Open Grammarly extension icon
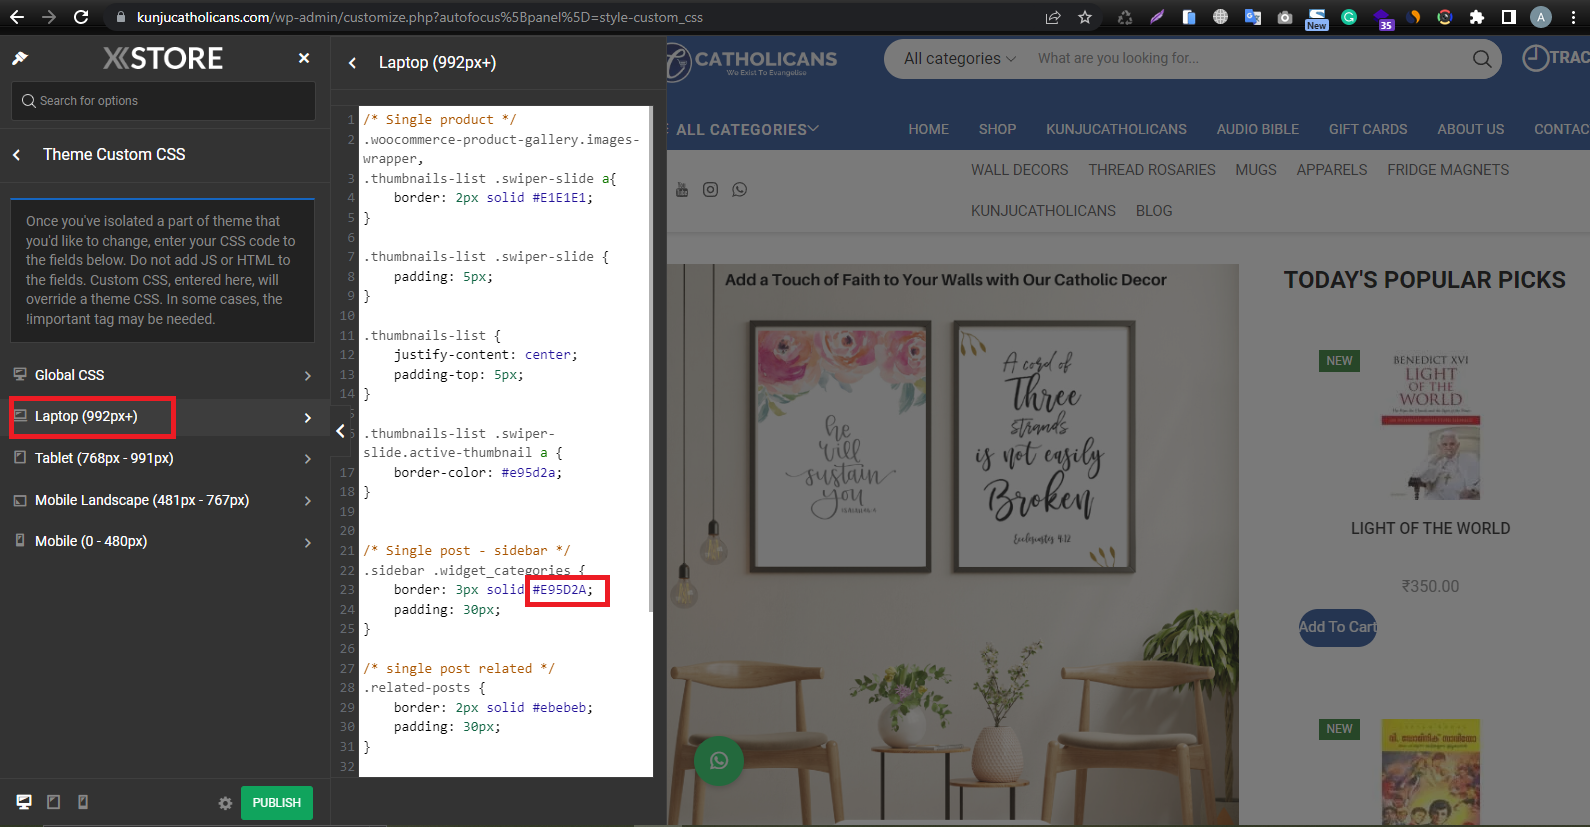Image resolution: width=1590 pixels, height=827 pixels. coord(1349,17)
